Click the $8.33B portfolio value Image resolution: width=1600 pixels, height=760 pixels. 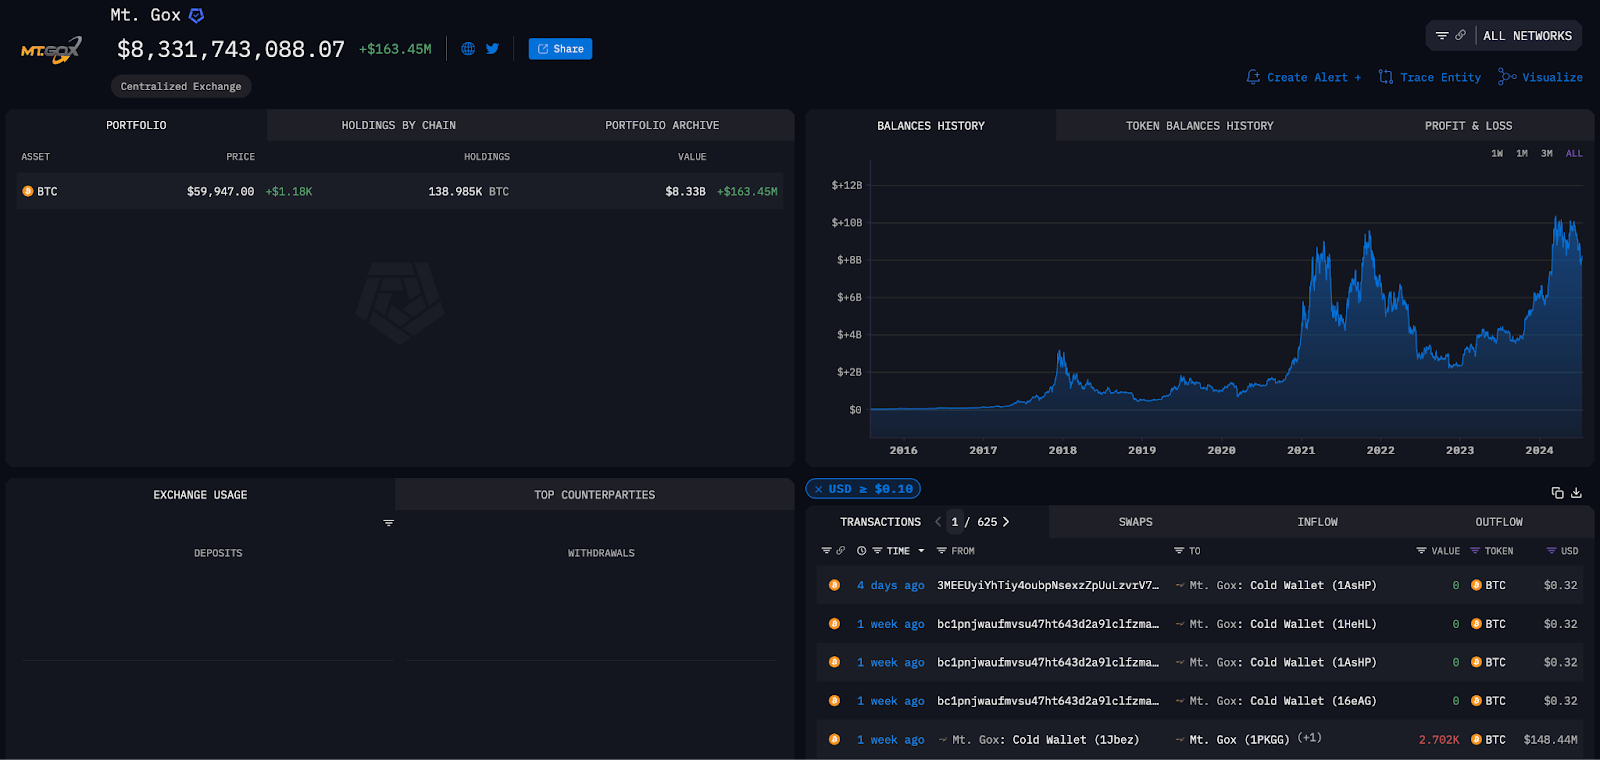[x=685, y=191]
